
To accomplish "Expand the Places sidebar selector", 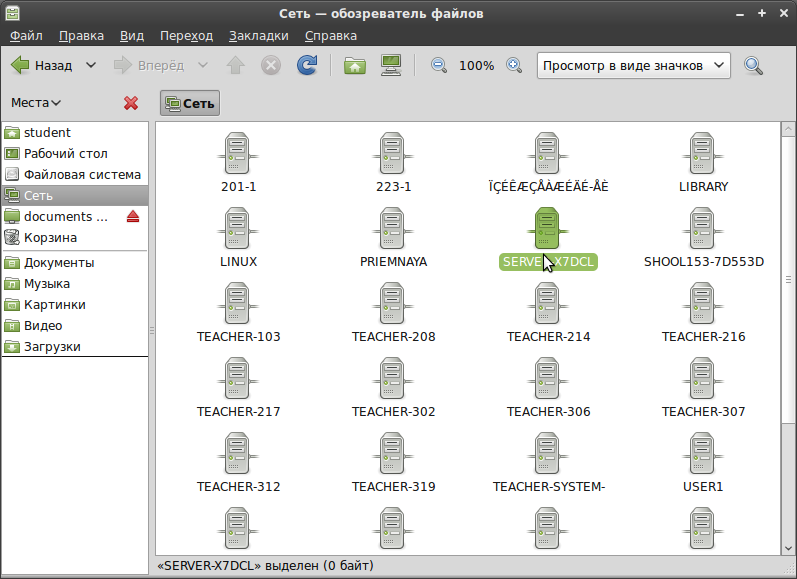I will pyautogui.click(x=36, y=103).
